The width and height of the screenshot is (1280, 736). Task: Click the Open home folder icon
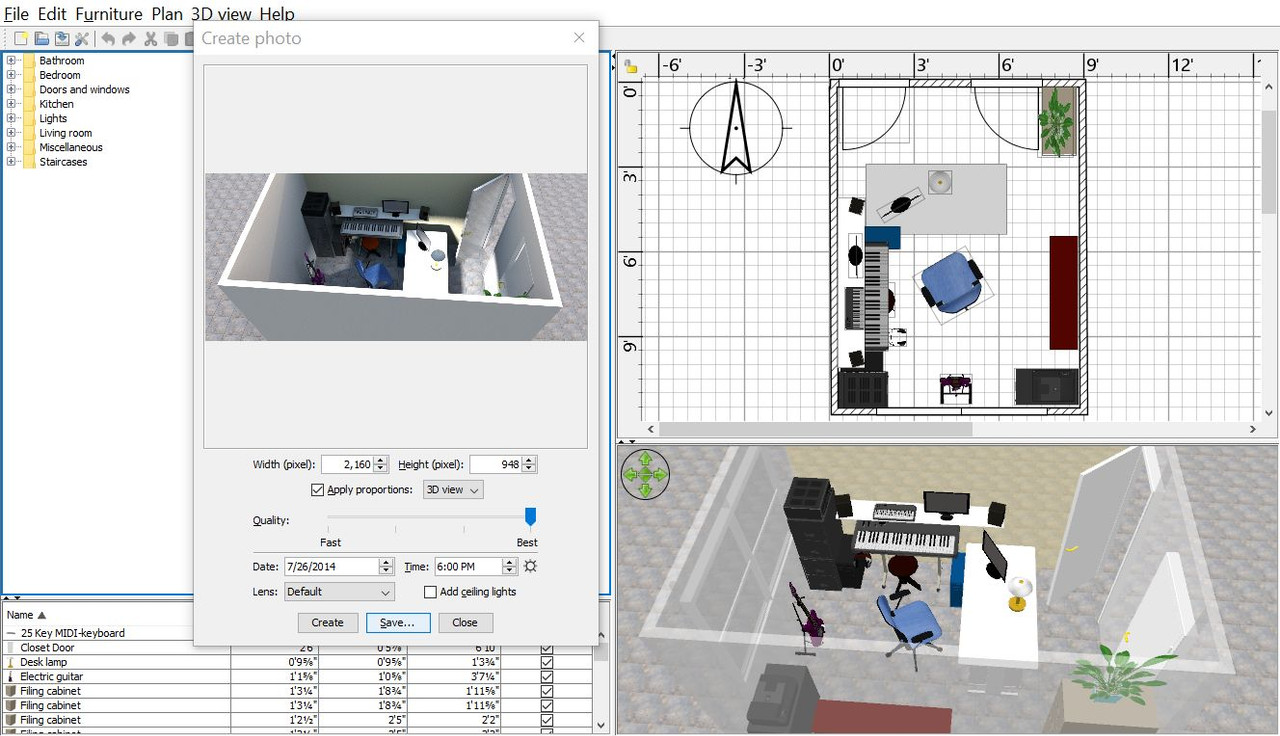(42, 39)
